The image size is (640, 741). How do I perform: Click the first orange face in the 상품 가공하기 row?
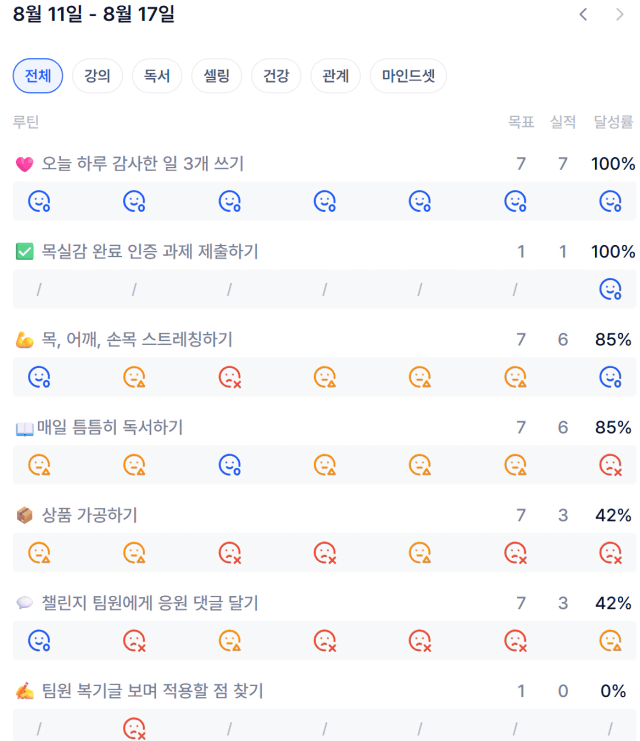click(39, 553)
